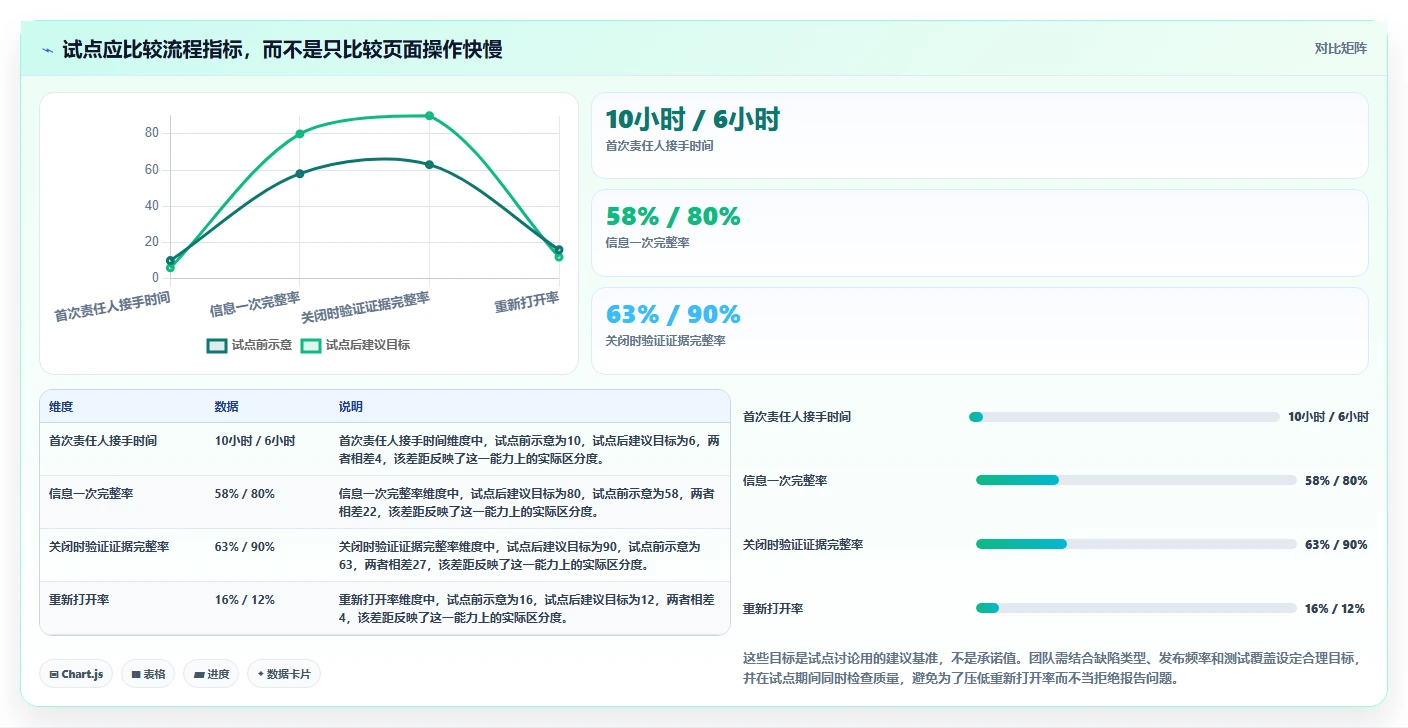The image size is (1408, 728).
Task: Click the 信息一次完整率 chart axis label
Action: click(x=255, y=303)
